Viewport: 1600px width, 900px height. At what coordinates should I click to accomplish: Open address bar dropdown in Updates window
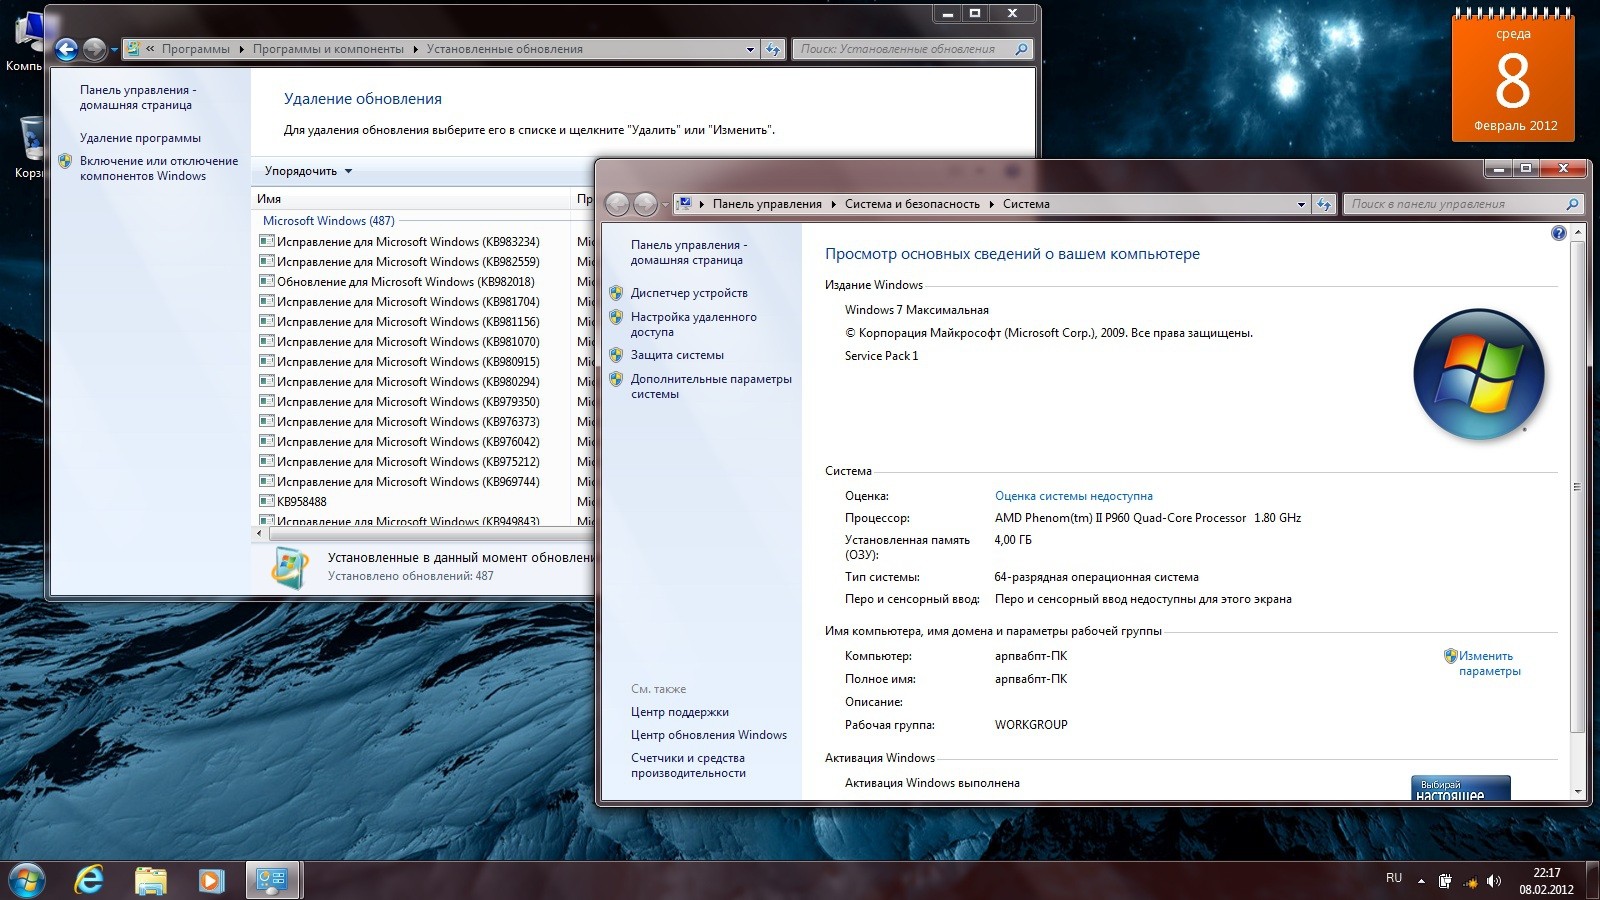[750, 49]
